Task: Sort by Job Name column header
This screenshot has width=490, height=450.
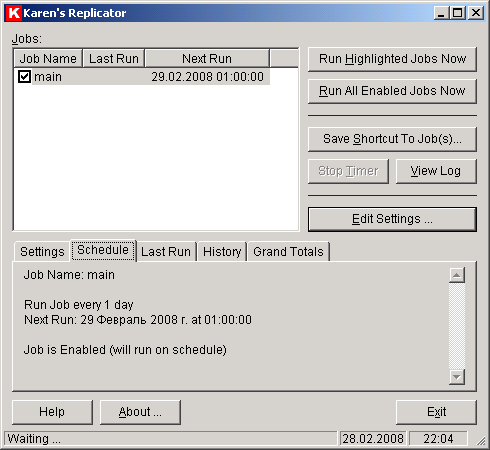Action: point(48,59)
